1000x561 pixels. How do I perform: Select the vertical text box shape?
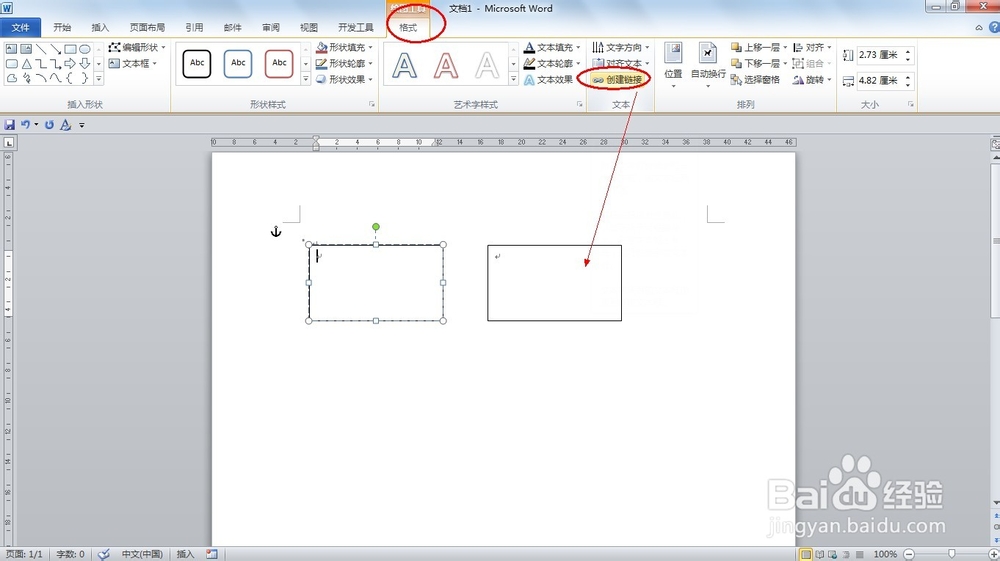(26, 48)
